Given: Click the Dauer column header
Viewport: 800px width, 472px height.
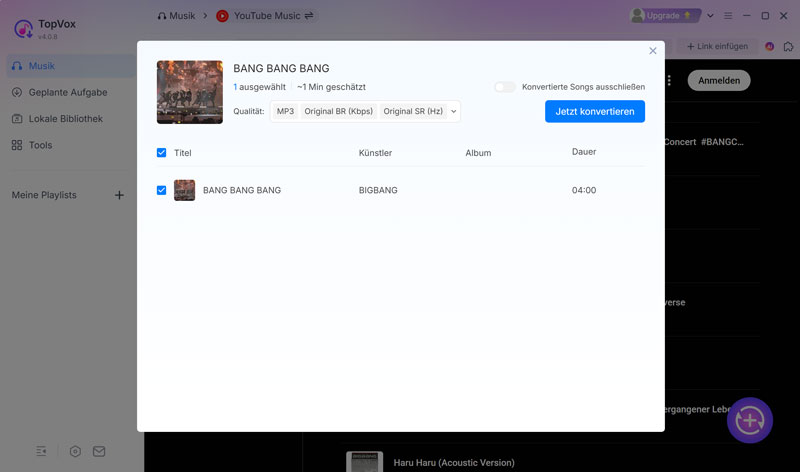Looking at the screenshot, I should pos(584,152).
